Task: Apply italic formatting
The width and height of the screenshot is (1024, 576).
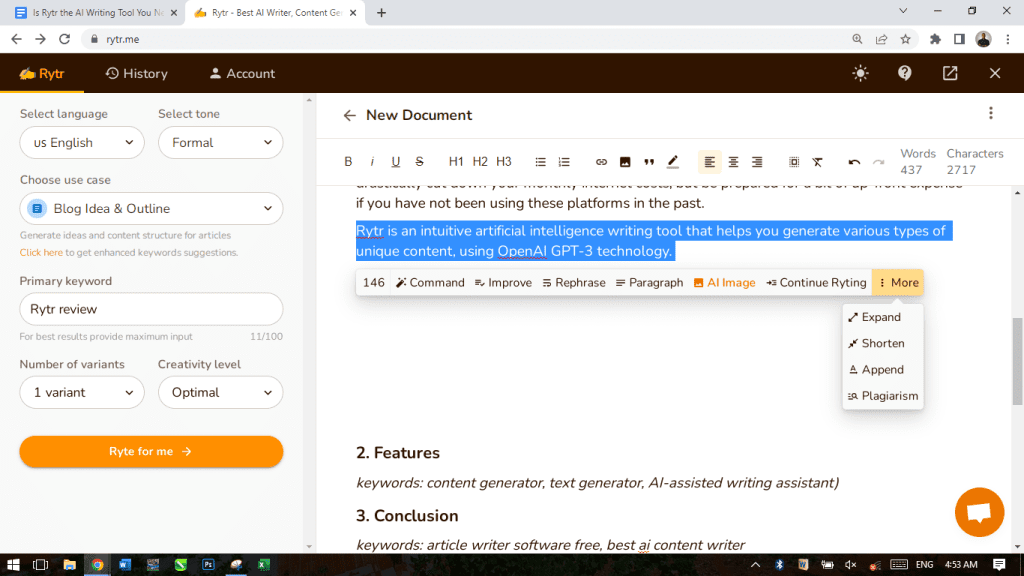Action: (372, 161)
